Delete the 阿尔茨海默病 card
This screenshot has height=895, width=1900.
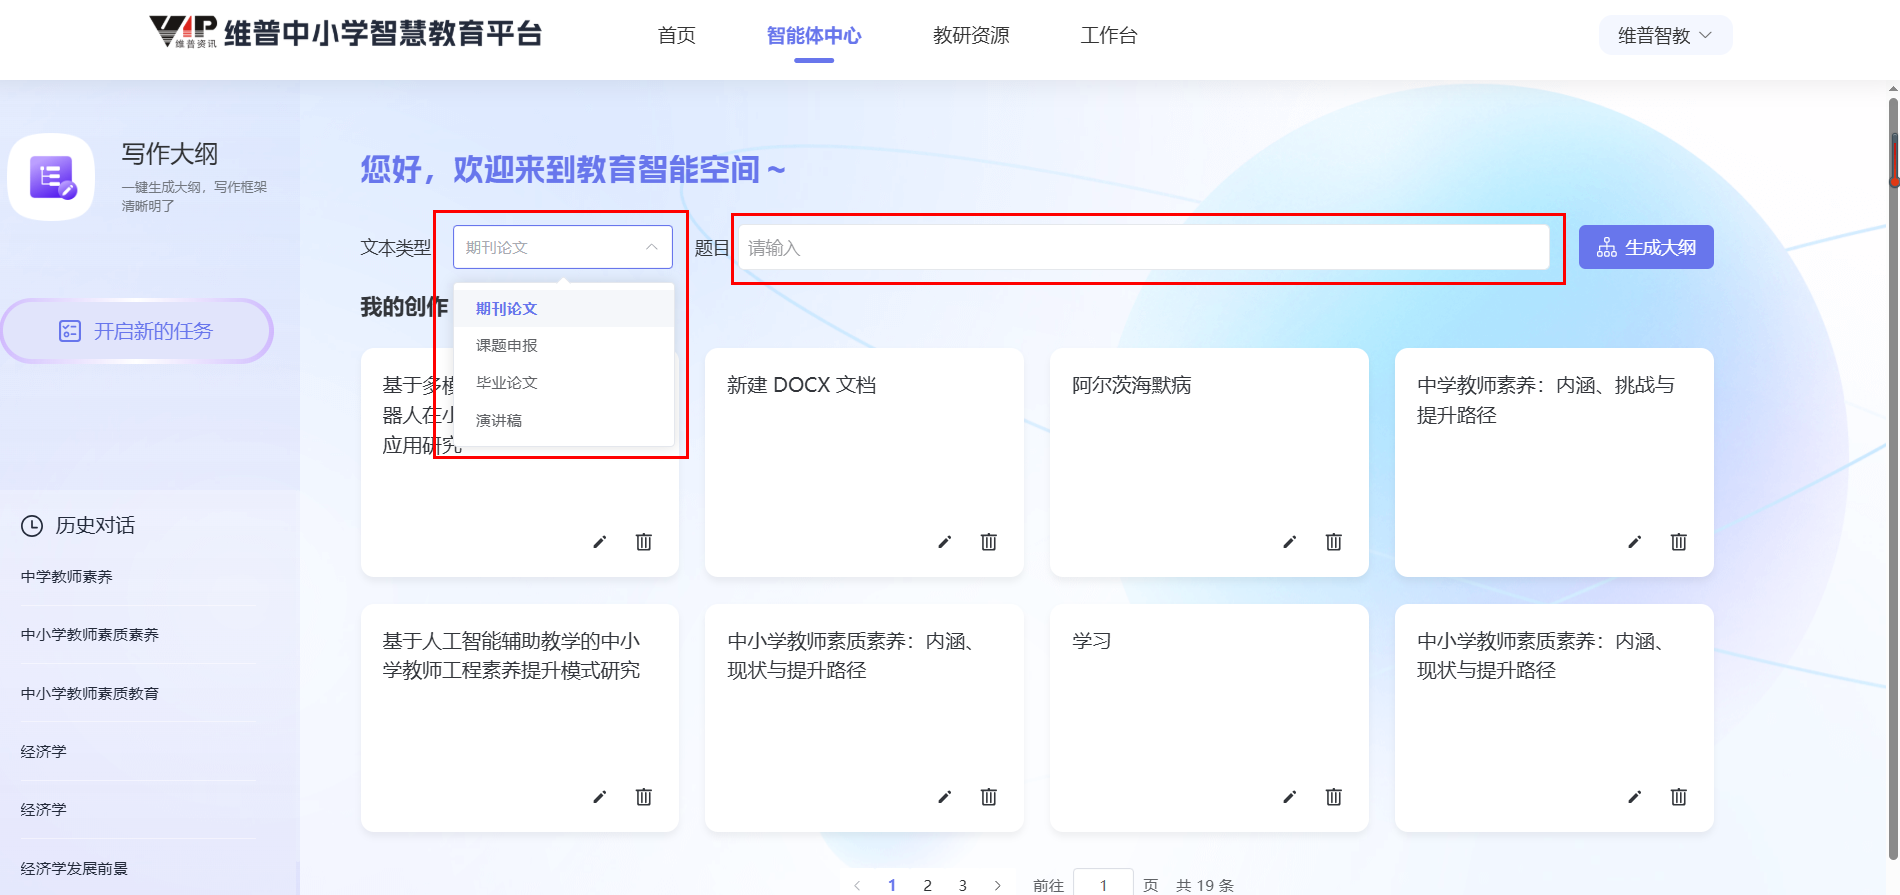coord(1334,542)
